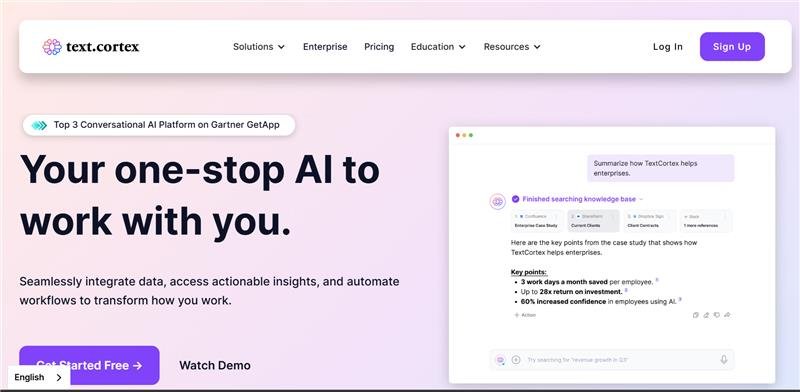The image size is (800, 392).
Task: Click the 'Seamlessly integrate data' subheading text
Action: [209, 291]
